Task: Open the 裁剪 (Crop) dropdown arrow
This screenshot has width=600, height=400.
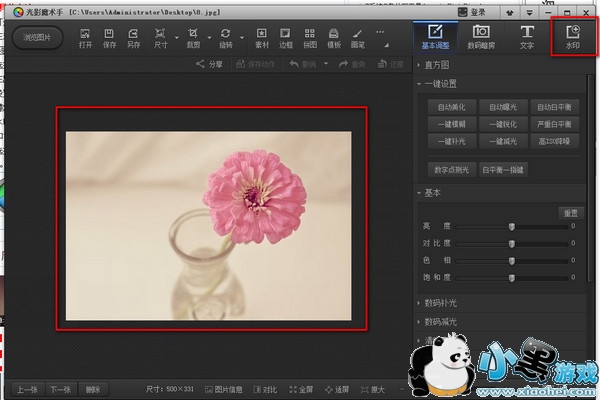Action: [x=211, y=39]
